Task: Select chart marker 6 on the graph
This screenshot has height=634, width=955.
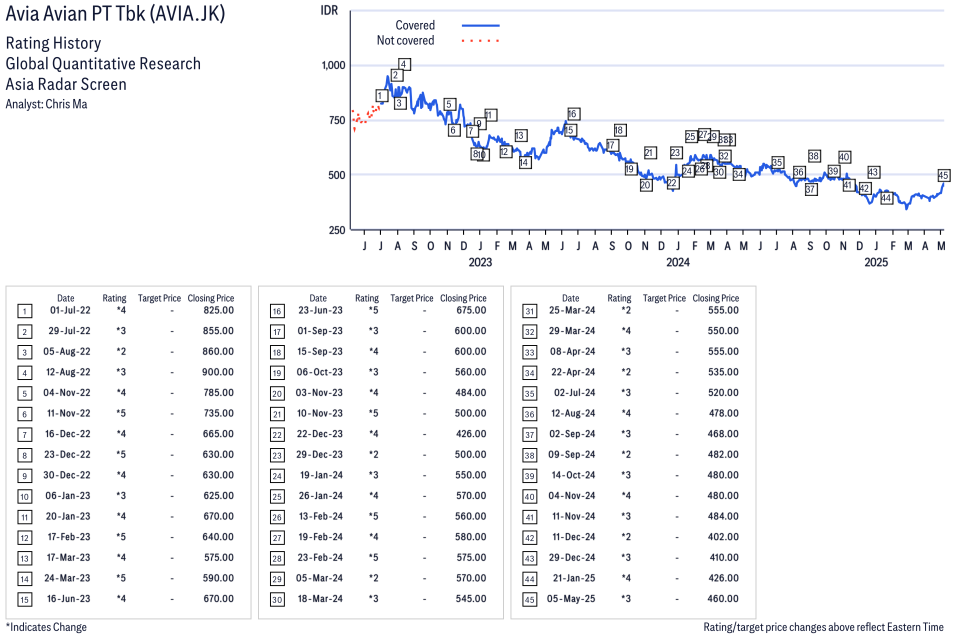Action: click(454, 130)
